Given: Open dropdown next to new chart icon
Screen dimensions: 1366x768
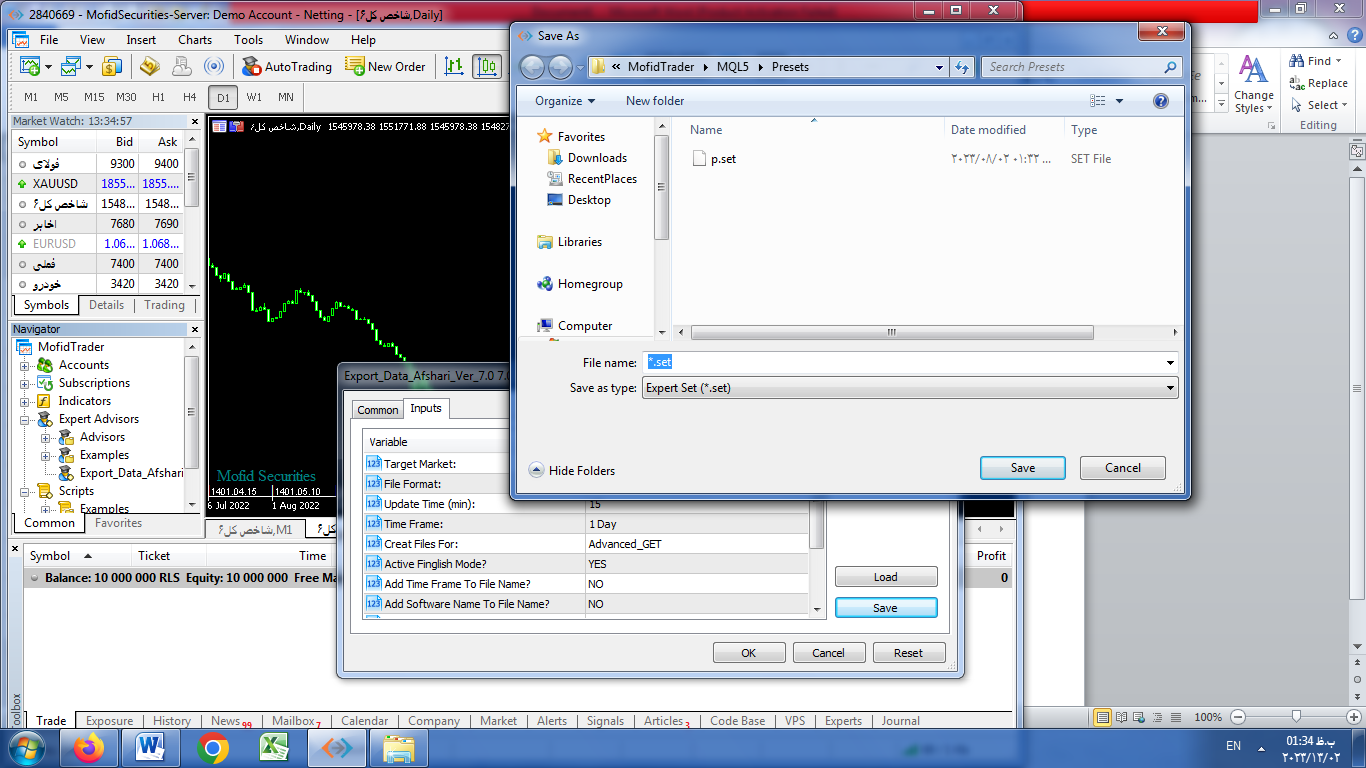Looking at the screenshot, I should [x=47, y=66].
